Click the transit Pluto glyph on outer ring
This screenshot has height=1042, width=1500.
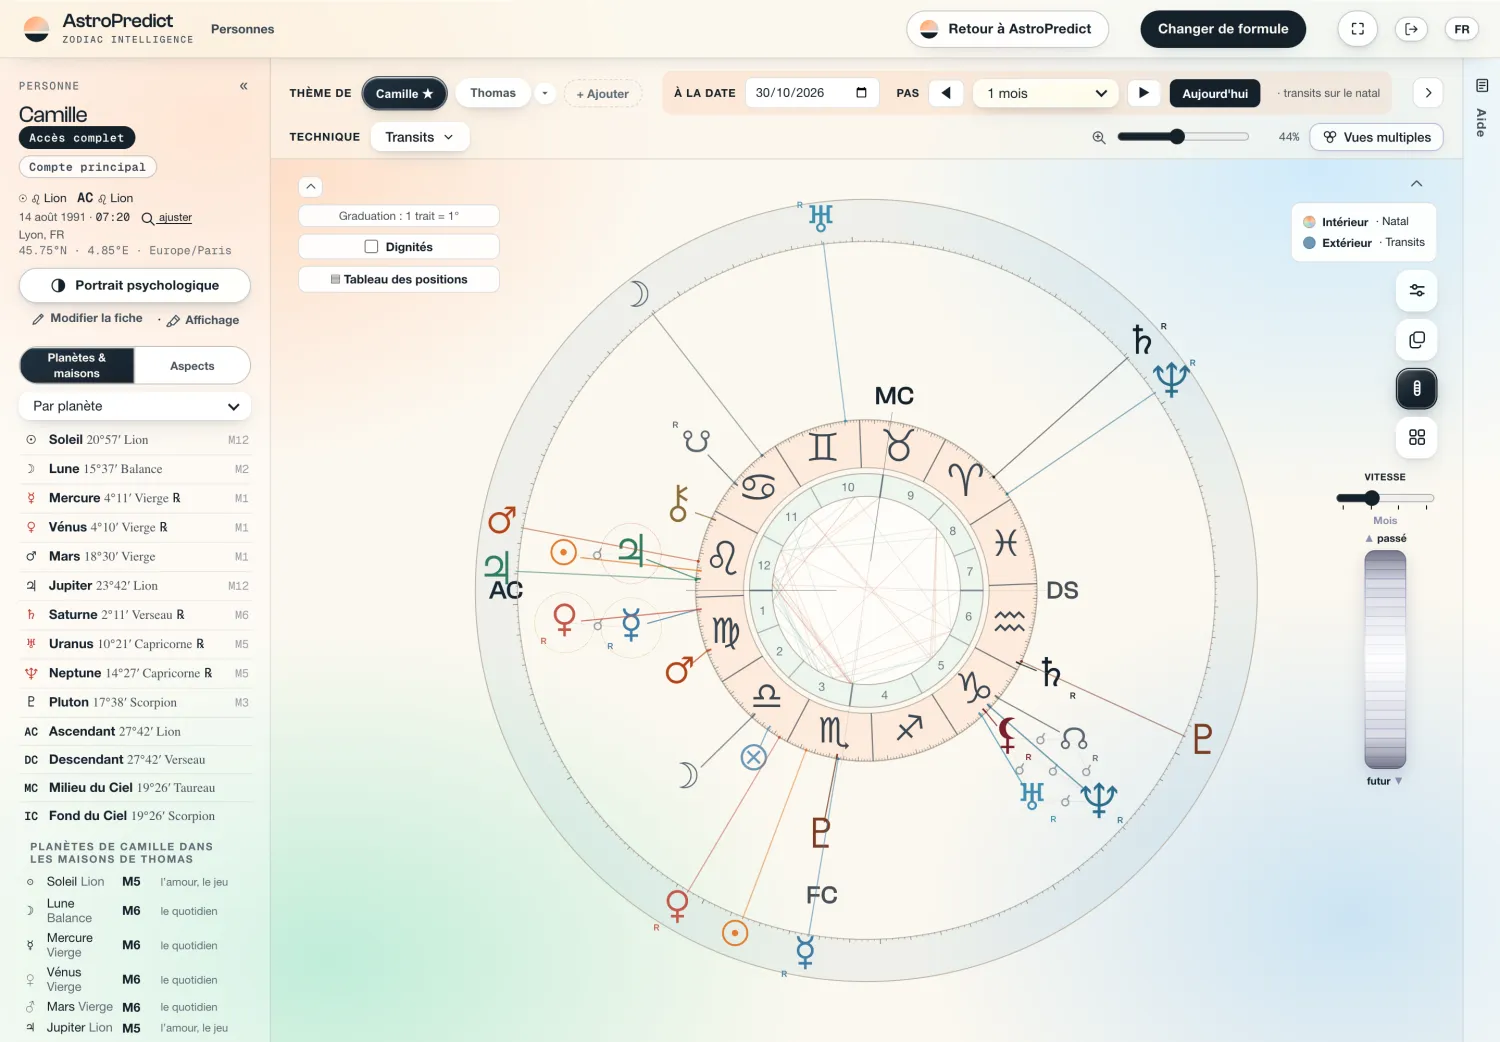point(1203,739)
